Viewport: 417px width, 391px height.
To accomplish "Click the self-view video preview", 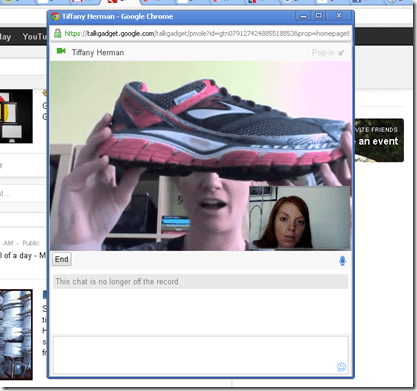I will tap(299, 218).
